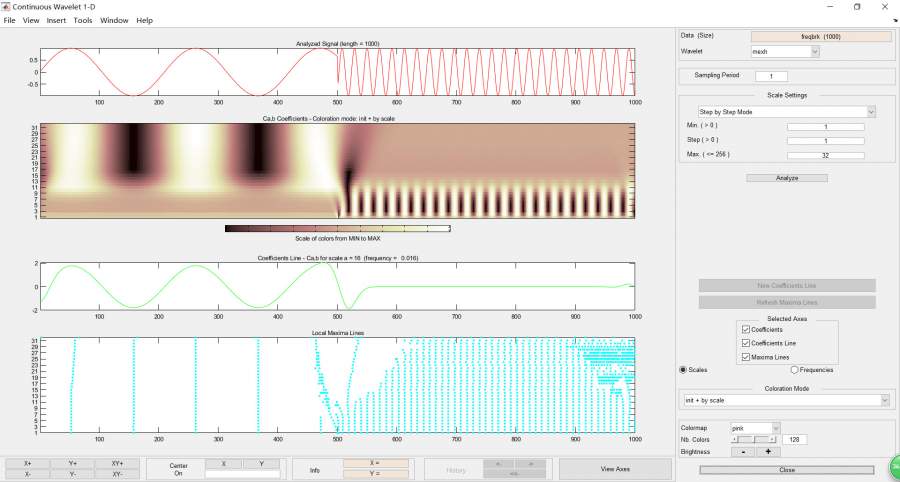The width and height of the screenshot is (900, 482).
Task: Decrease brightness with the minus button
Action: [743, 451]
